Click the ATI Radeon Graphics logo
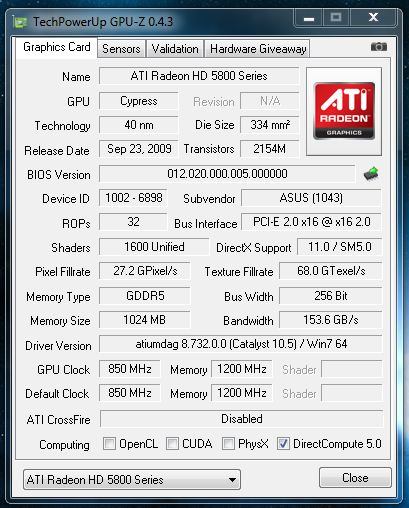This screenshot has height=508, width=409. (344, 111)
